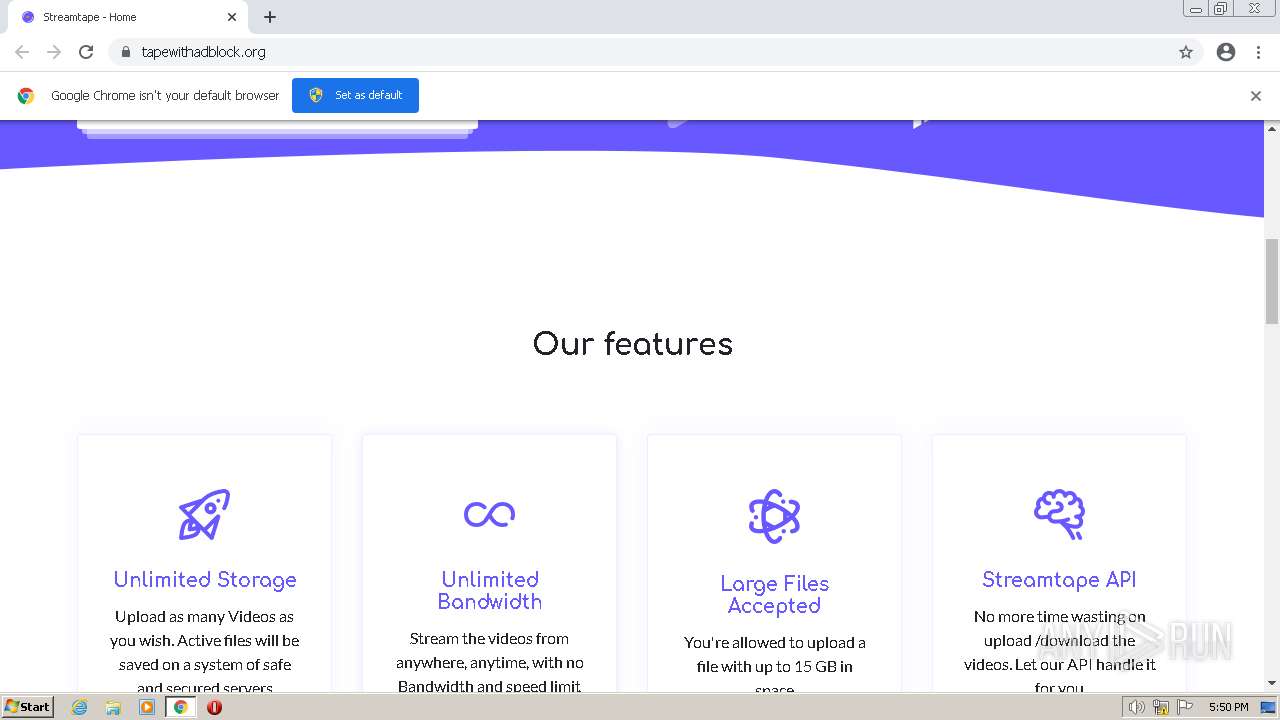Click the Chrome logo in the infobar

26,96
